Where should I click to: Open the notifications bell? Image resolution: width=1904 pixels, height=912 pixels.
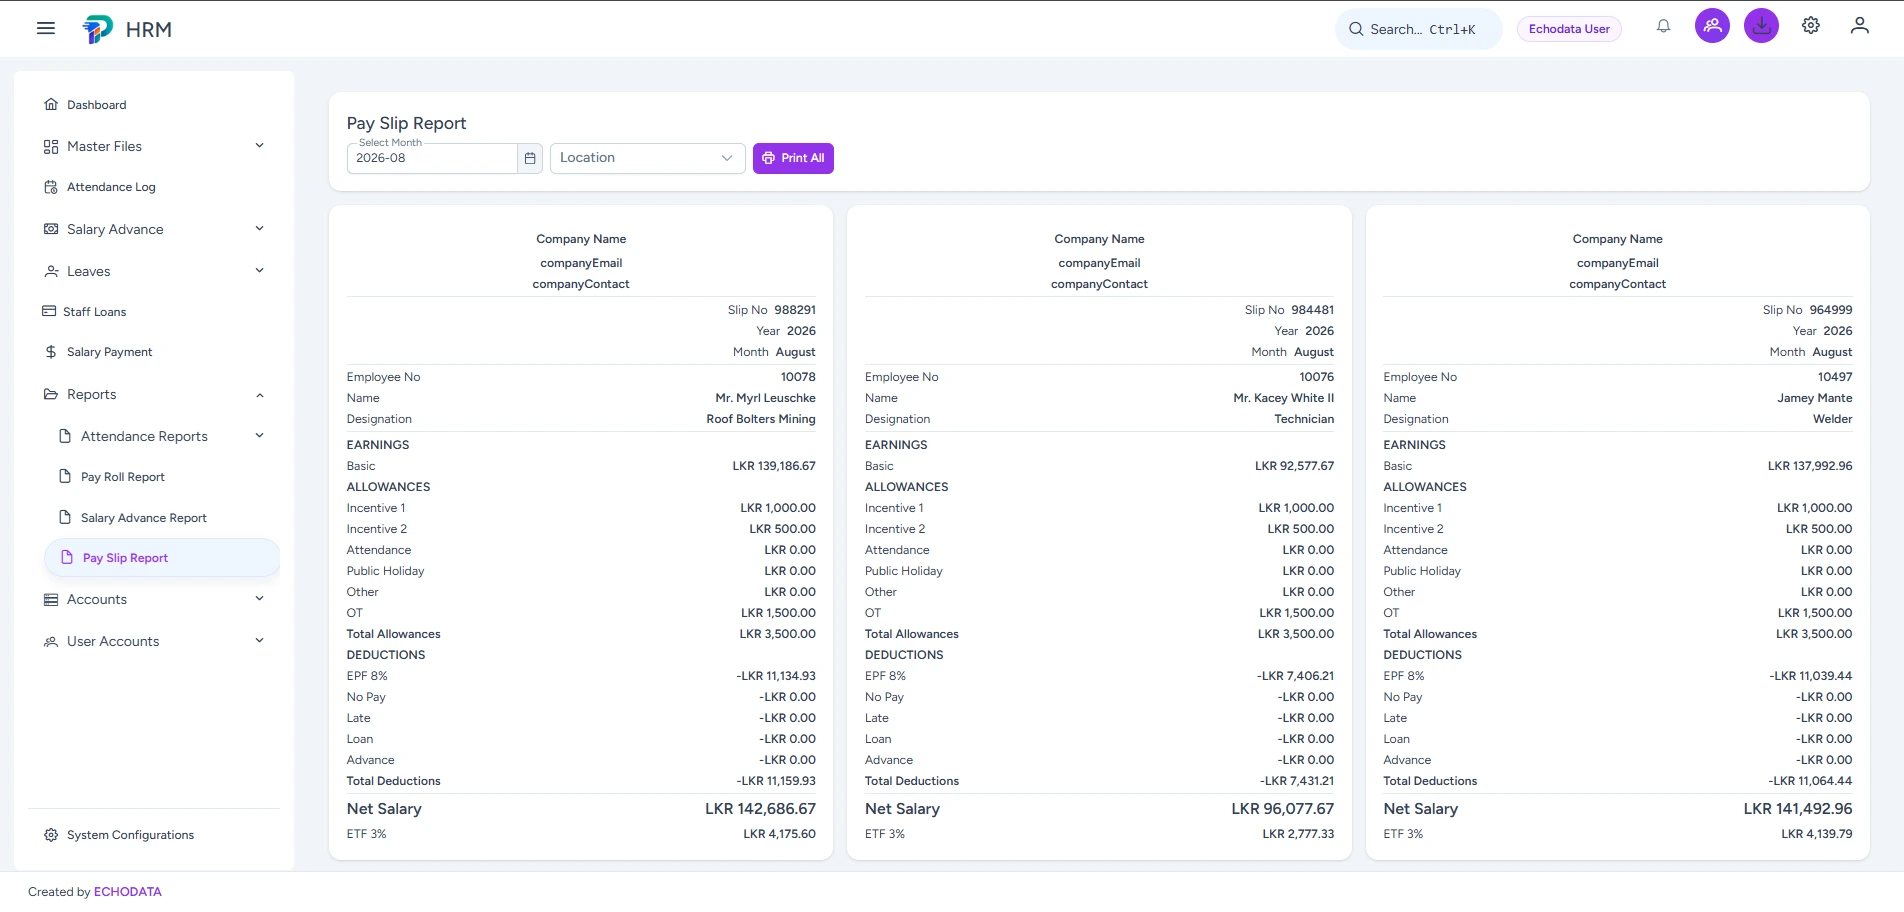[1663, 27]
